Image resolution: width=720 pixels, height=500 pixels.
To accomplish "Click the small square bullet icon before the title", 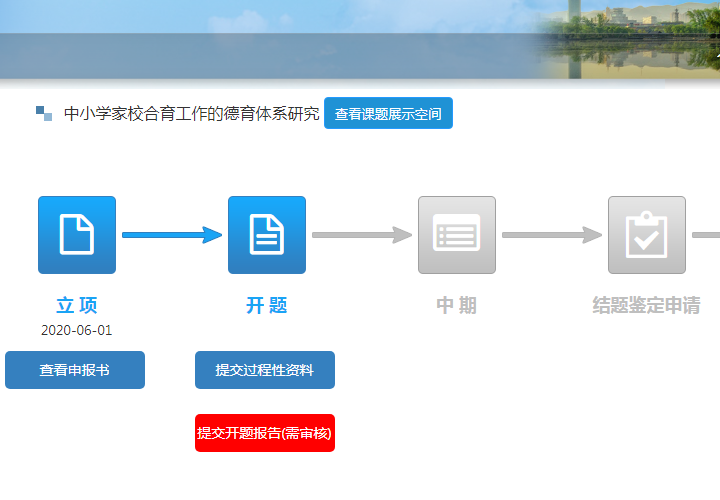I will 44,113.
